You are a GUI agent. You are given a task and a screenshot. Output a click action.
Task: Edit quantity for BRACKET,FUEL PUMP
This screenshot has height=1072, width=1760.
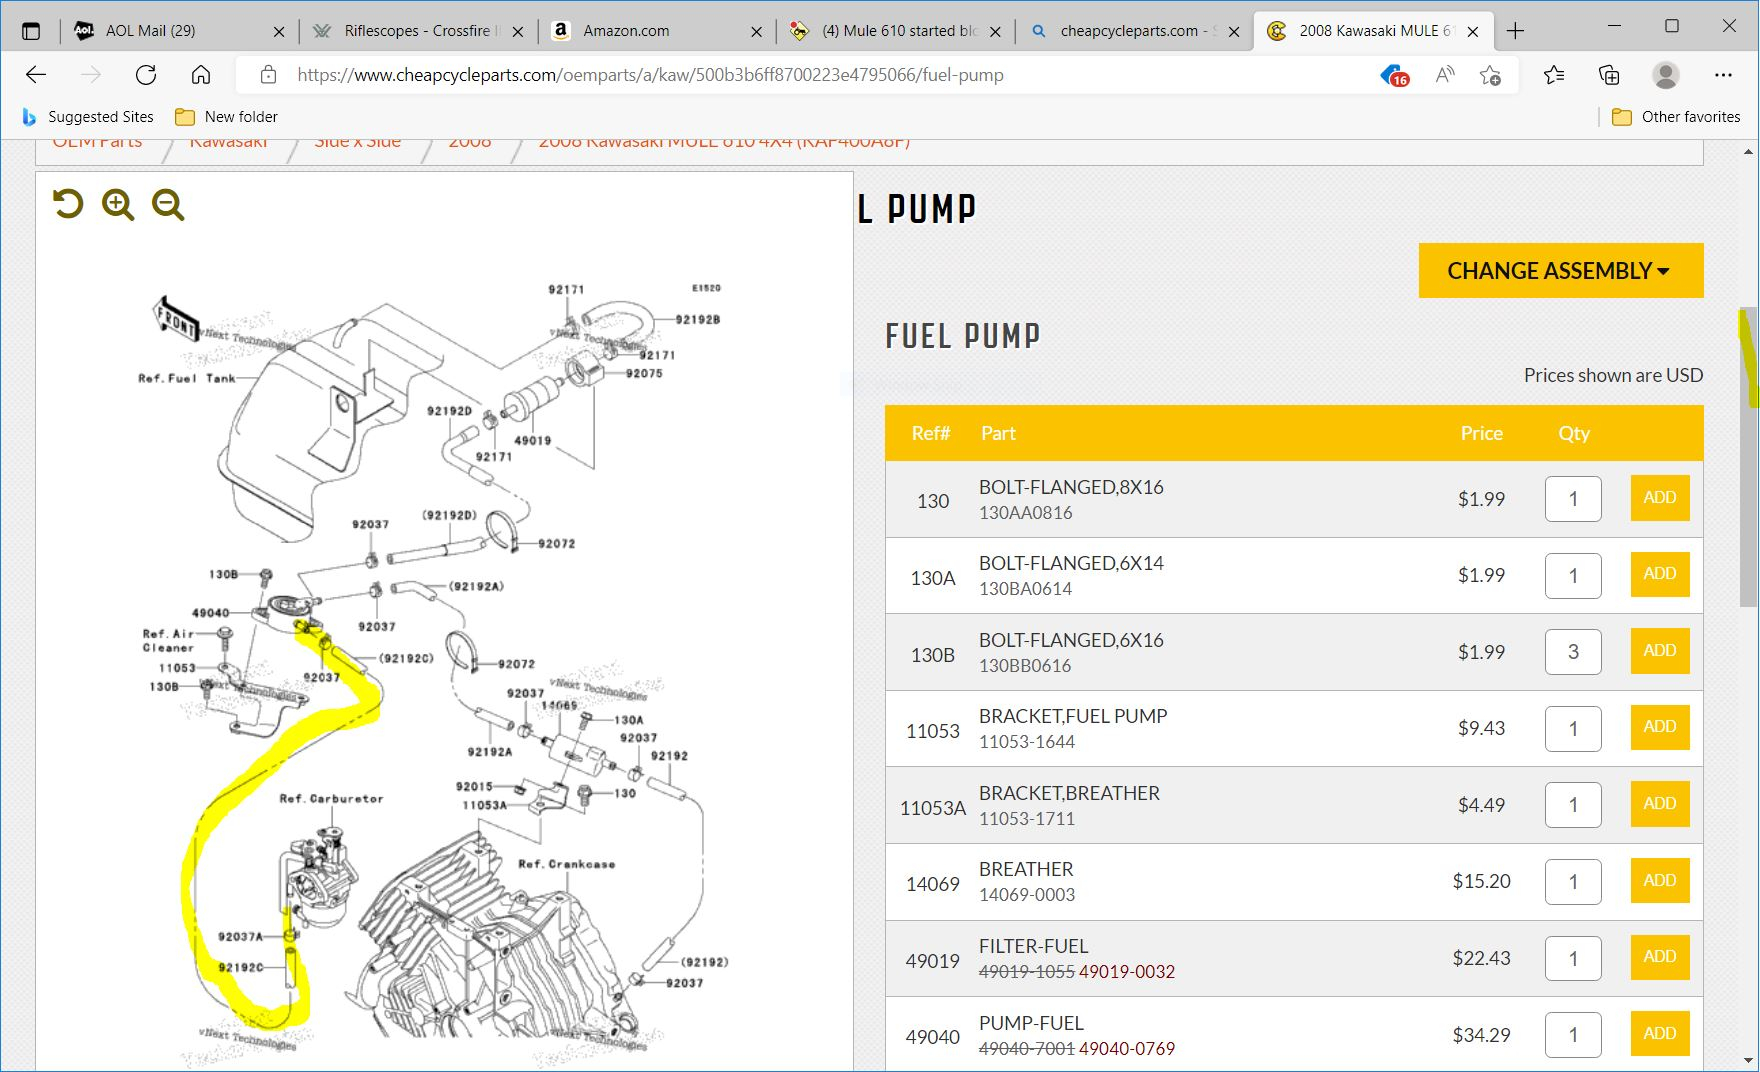click(x=1573, y=728)
